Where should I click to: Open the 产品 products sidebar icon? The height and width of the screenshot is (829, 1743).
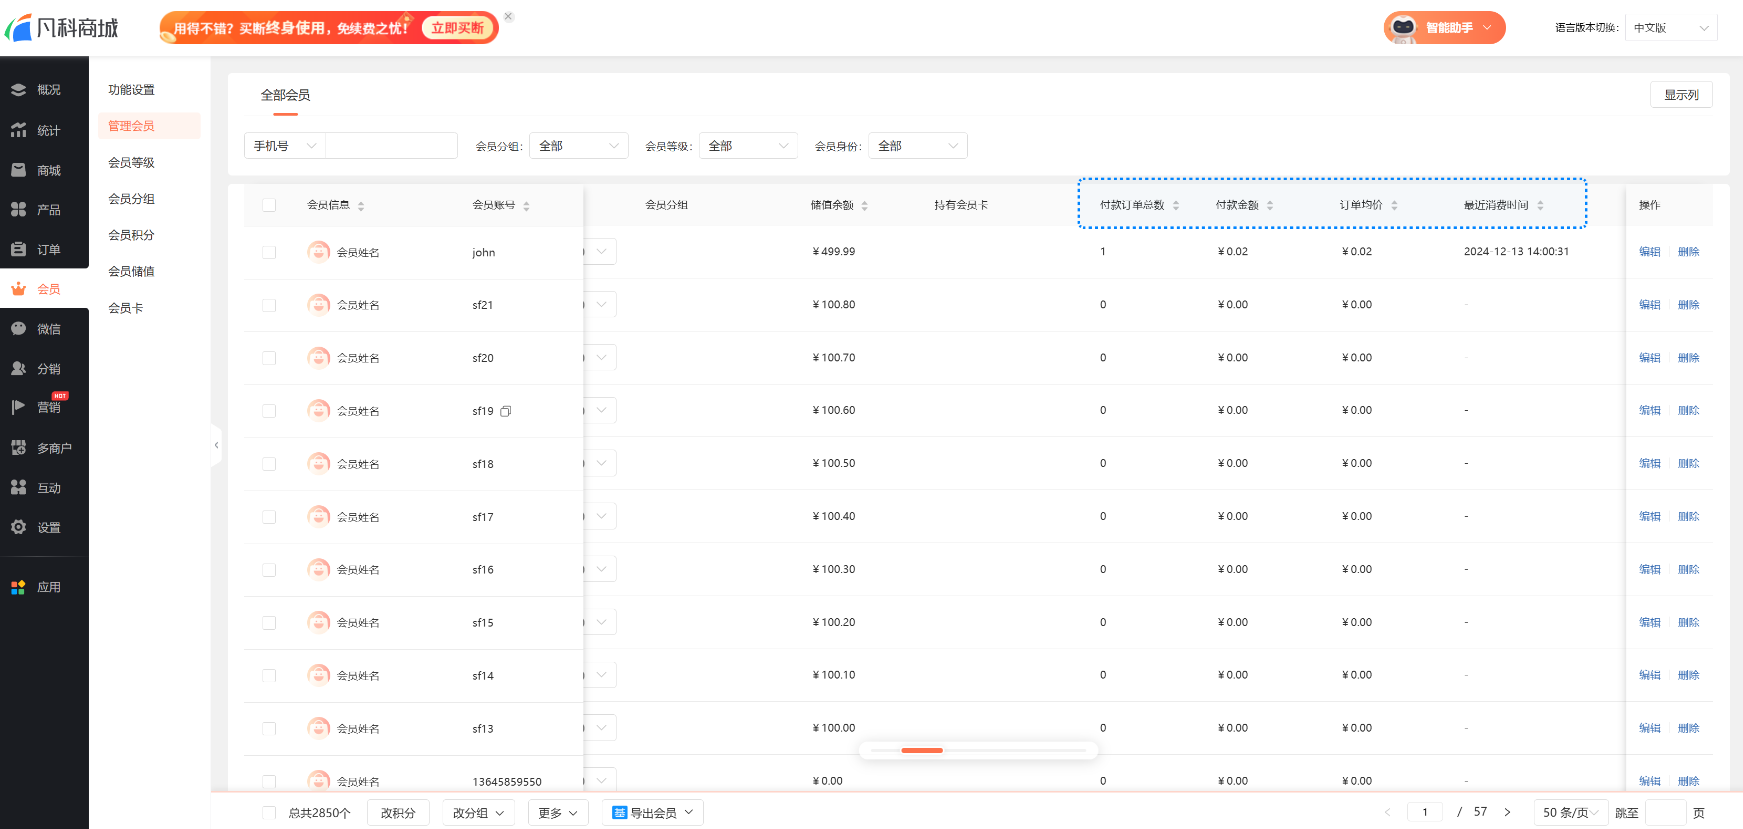[18, 209]
